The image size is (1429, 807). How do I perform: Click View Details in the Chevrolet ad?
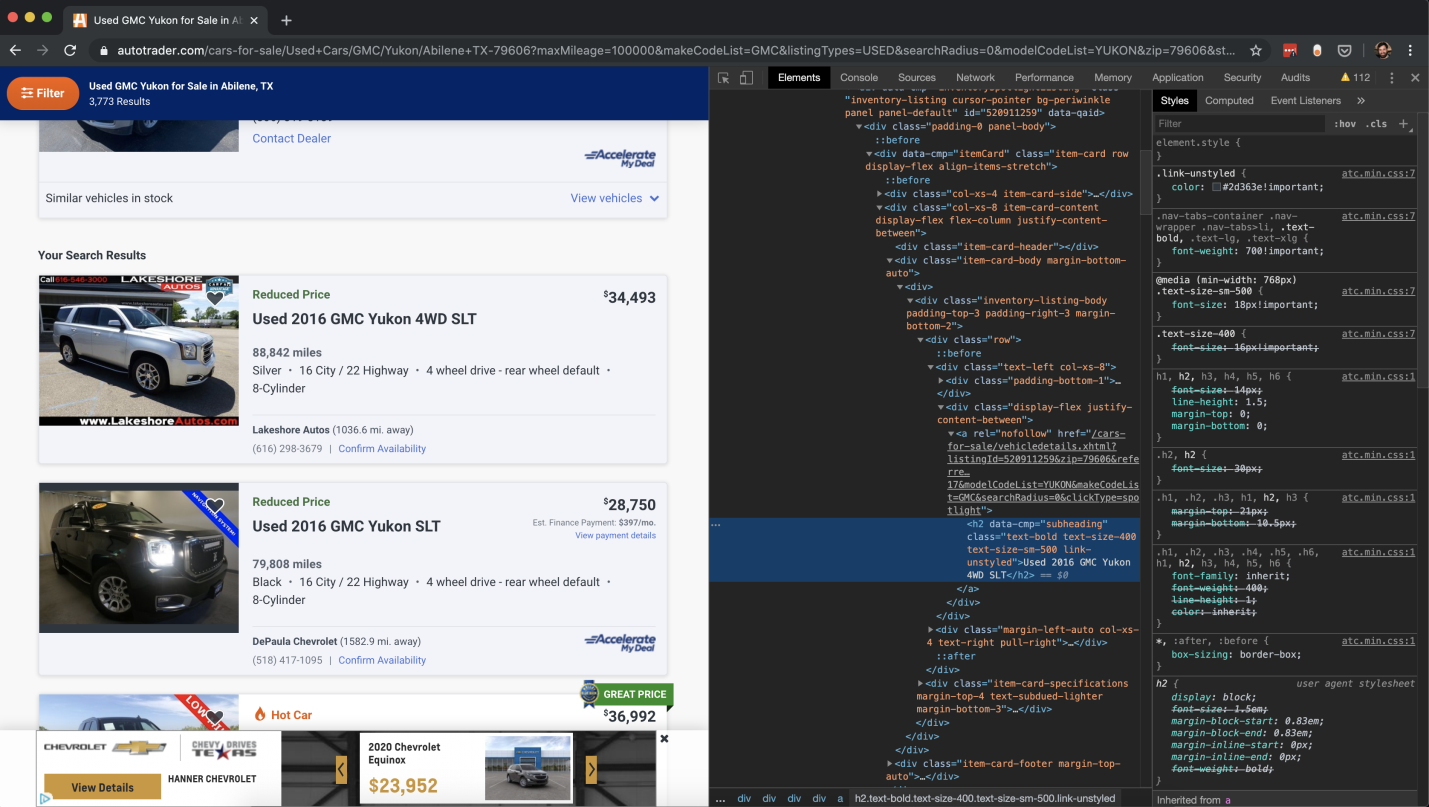click(x=102, y=787)
